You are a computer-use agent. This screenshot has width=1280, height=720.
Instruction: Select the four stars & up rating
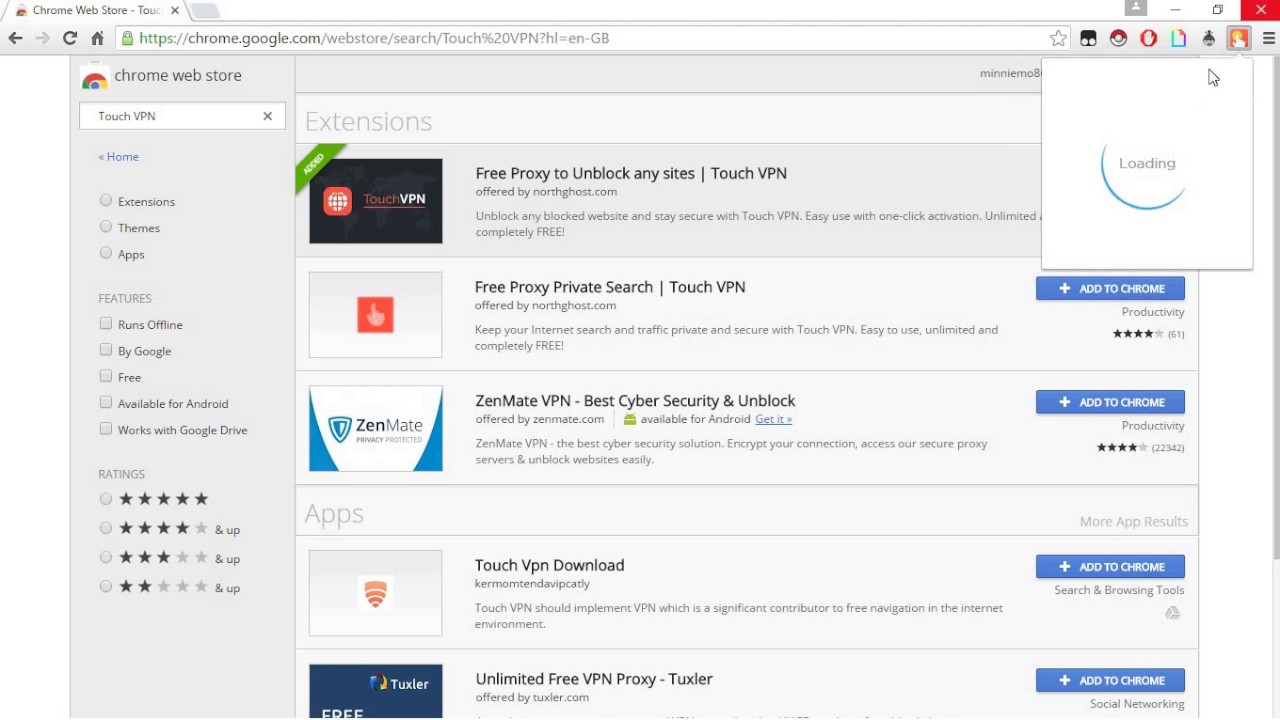(x=106, y=528)
